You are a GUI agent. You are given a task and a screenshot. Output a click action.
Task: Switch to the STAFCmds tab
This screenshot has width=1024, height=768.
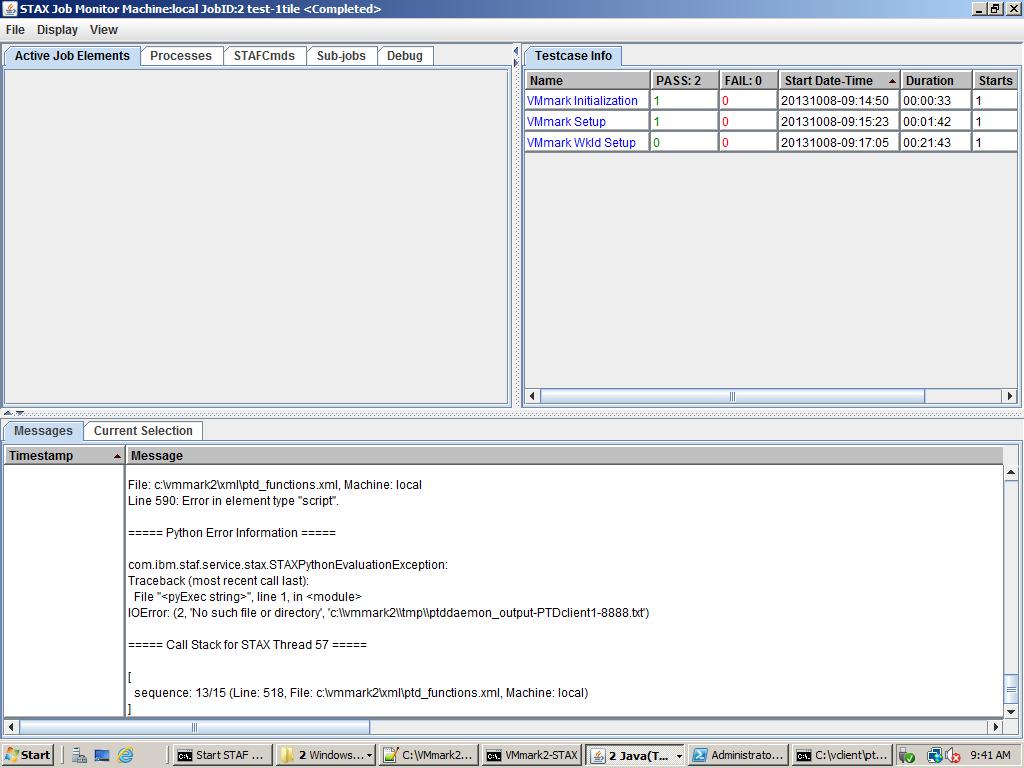pos(264,56)
